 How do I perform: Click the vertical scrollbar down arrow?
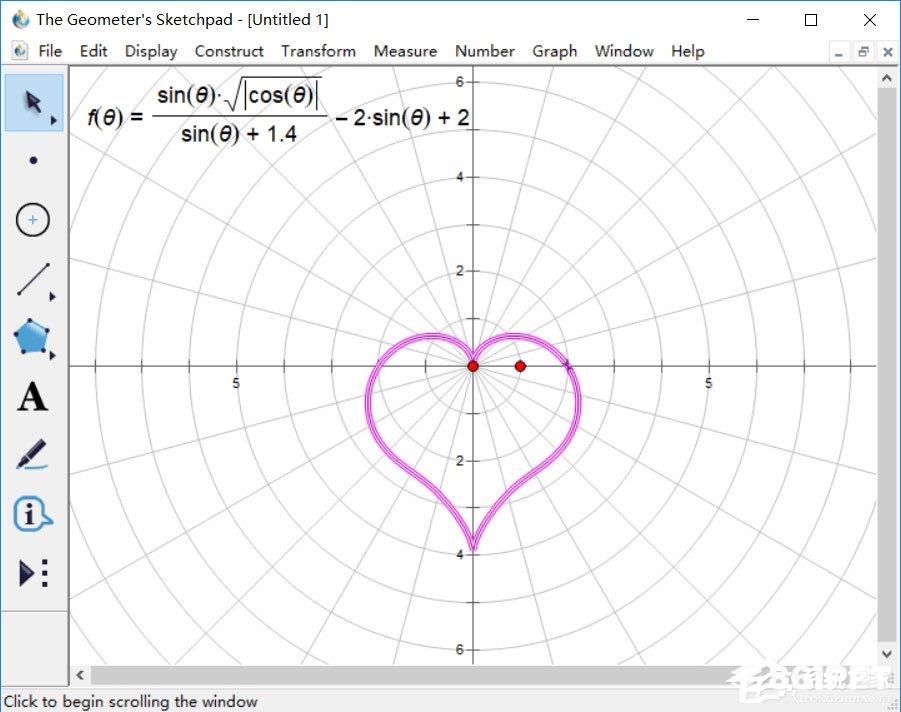(x=887, y=654)
